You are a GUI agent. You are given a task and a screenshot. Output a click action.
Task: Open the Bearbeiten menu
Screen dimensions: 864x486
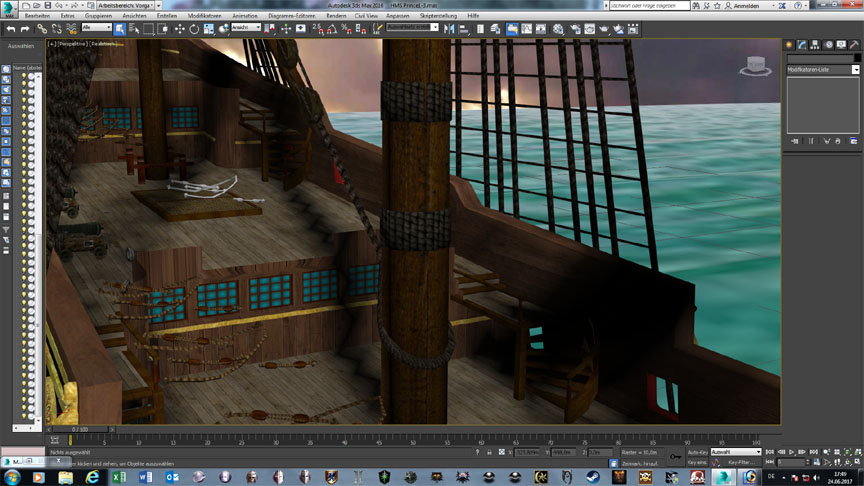coord(37,16)
